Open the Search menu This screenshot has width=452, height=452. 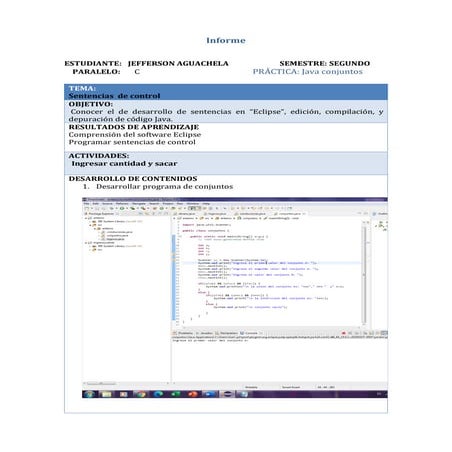point(154,204)
